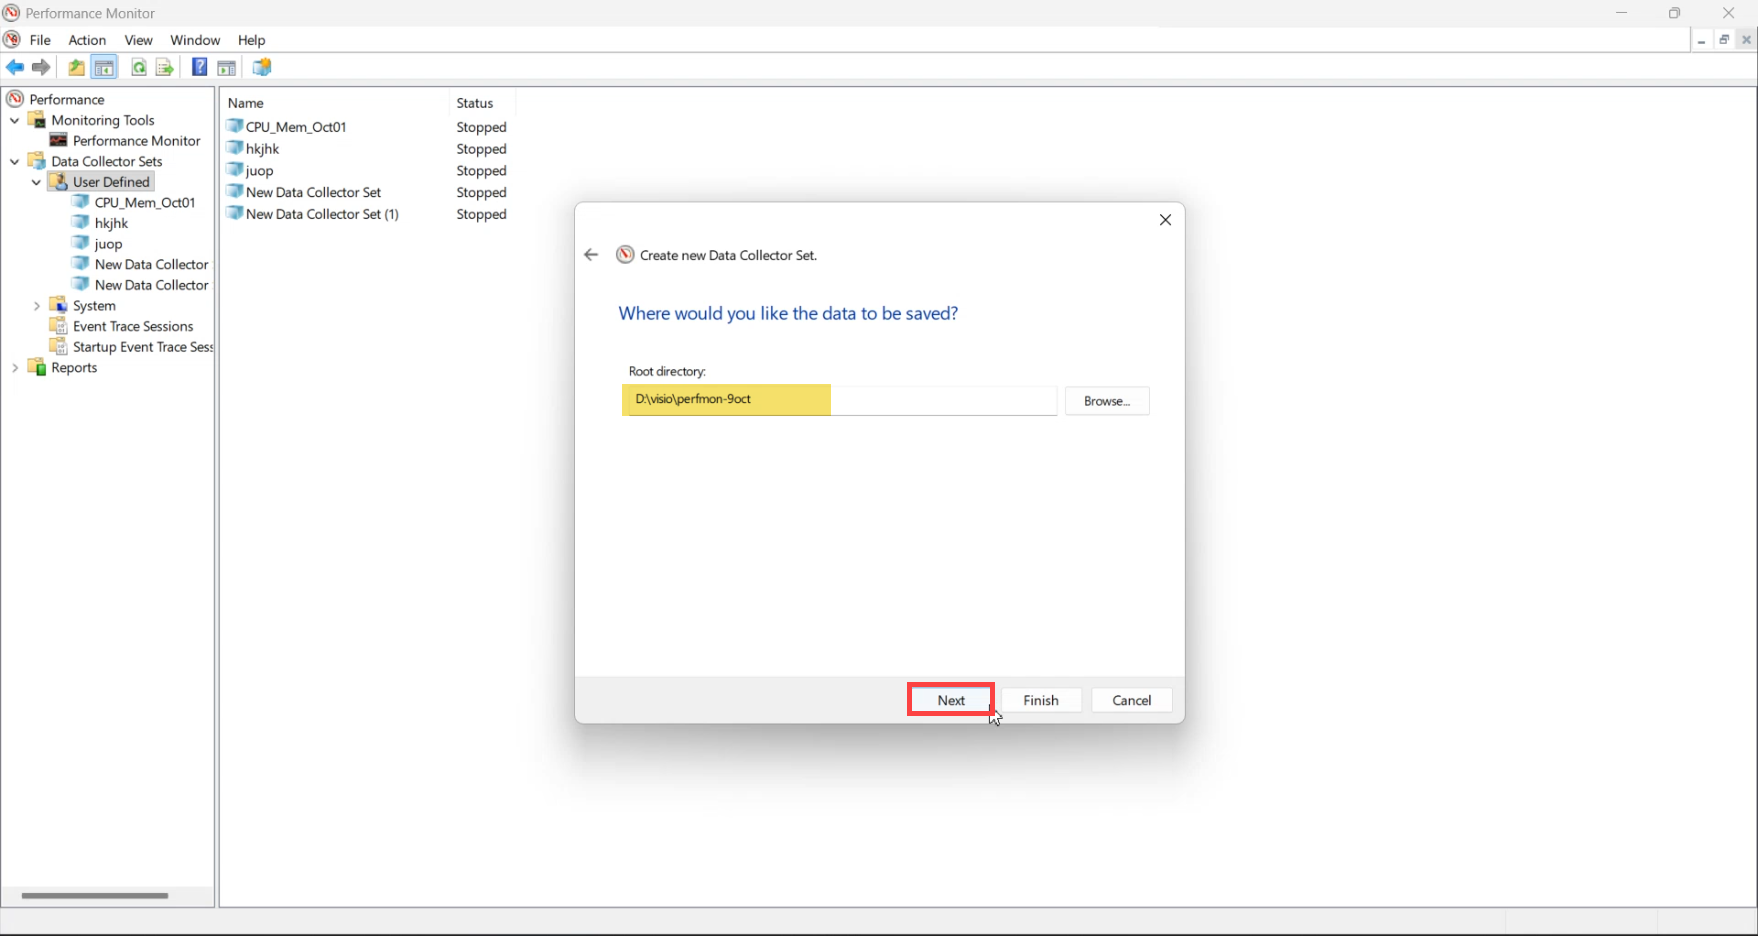Click the Performance root node icon in the tree

[15, 99]
